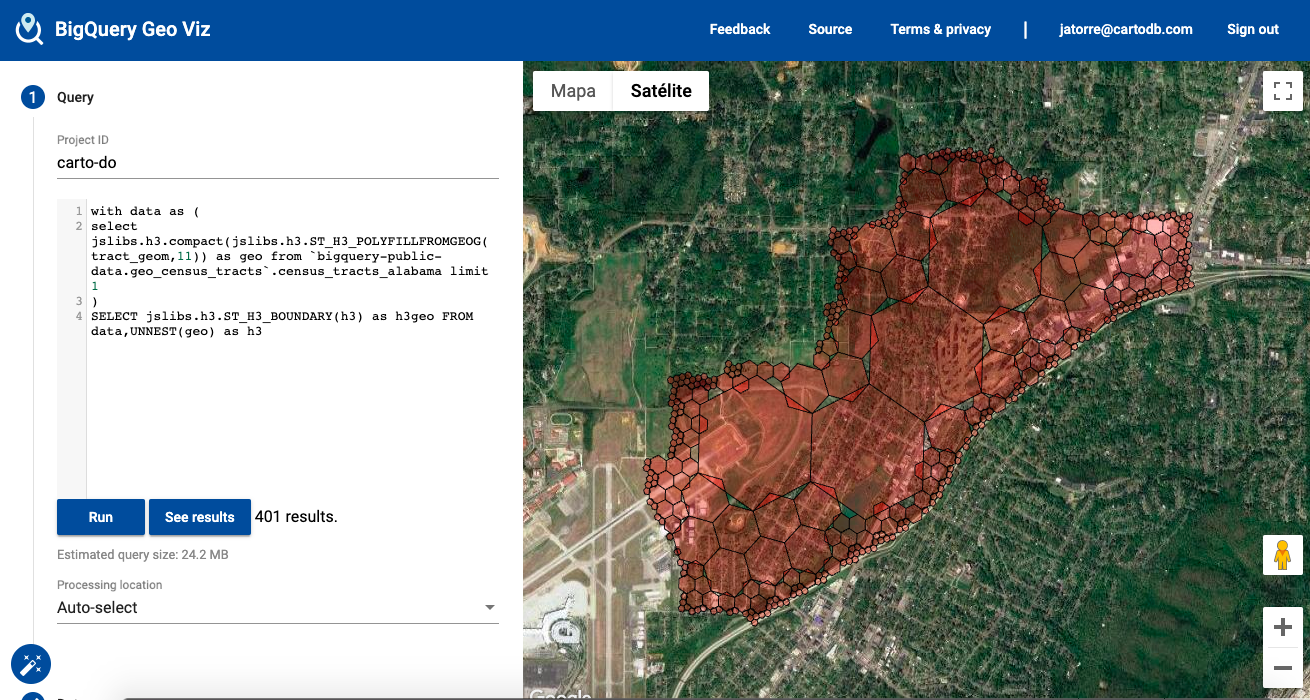Click the 401 results text
1310x700 pixels.
point(296,517)
